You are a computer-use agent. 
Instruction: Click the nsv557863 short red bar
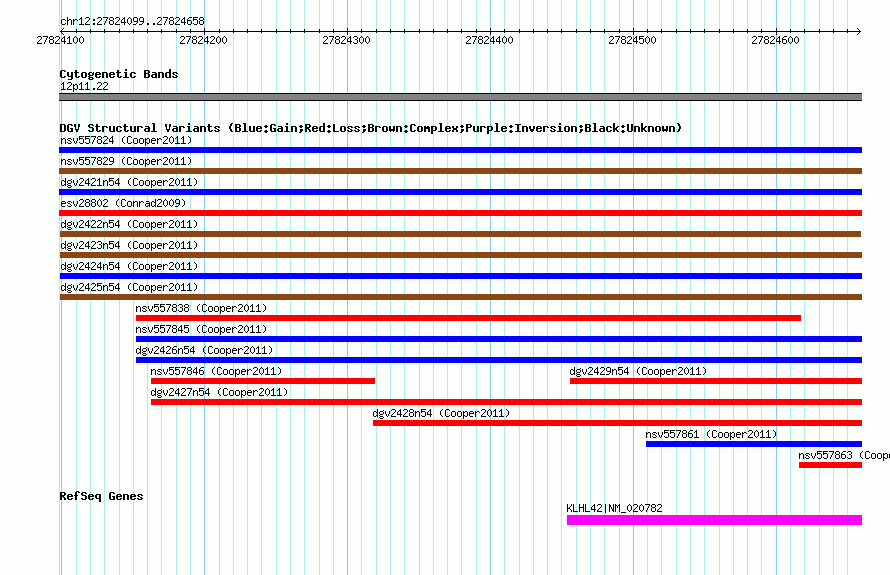(x=830, y=465)
